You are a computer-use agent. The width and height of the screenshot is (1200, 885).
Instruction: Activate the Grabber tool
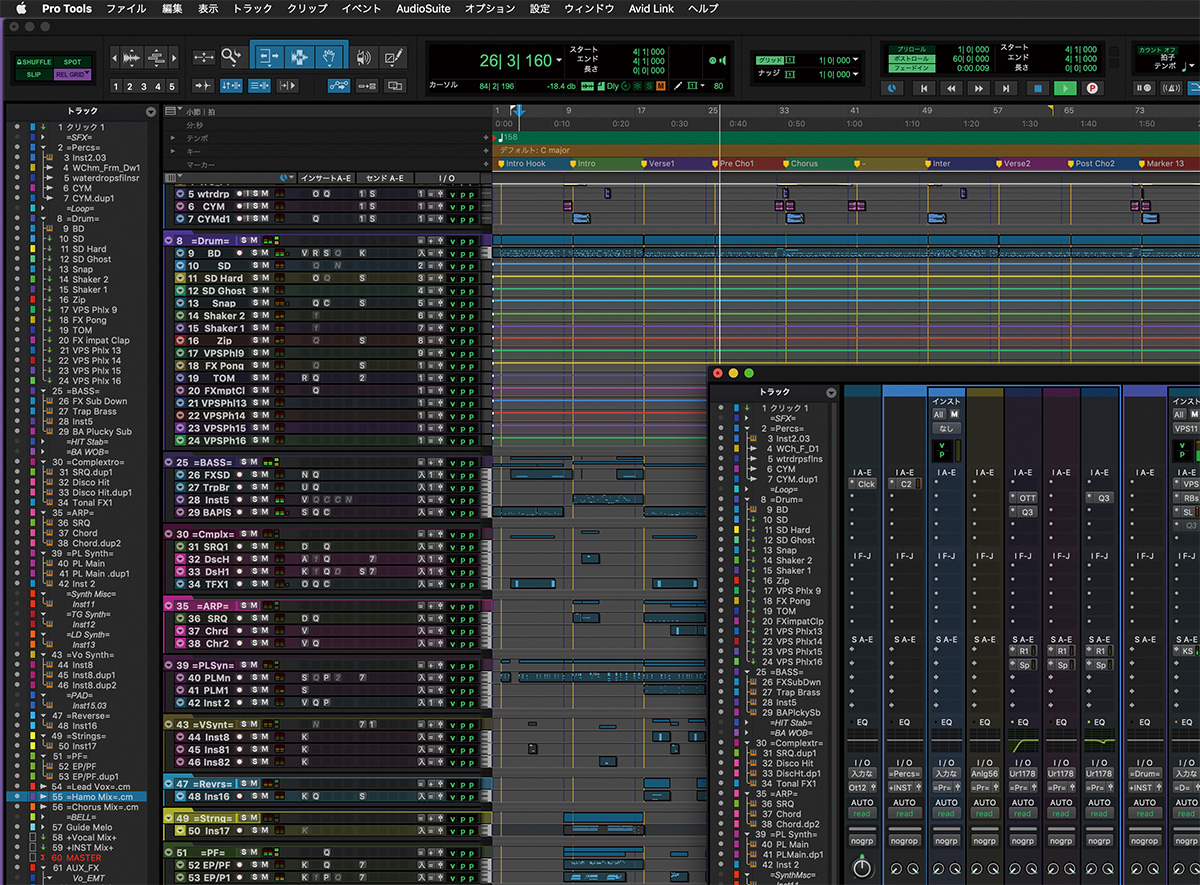click(x=330, y=57)
